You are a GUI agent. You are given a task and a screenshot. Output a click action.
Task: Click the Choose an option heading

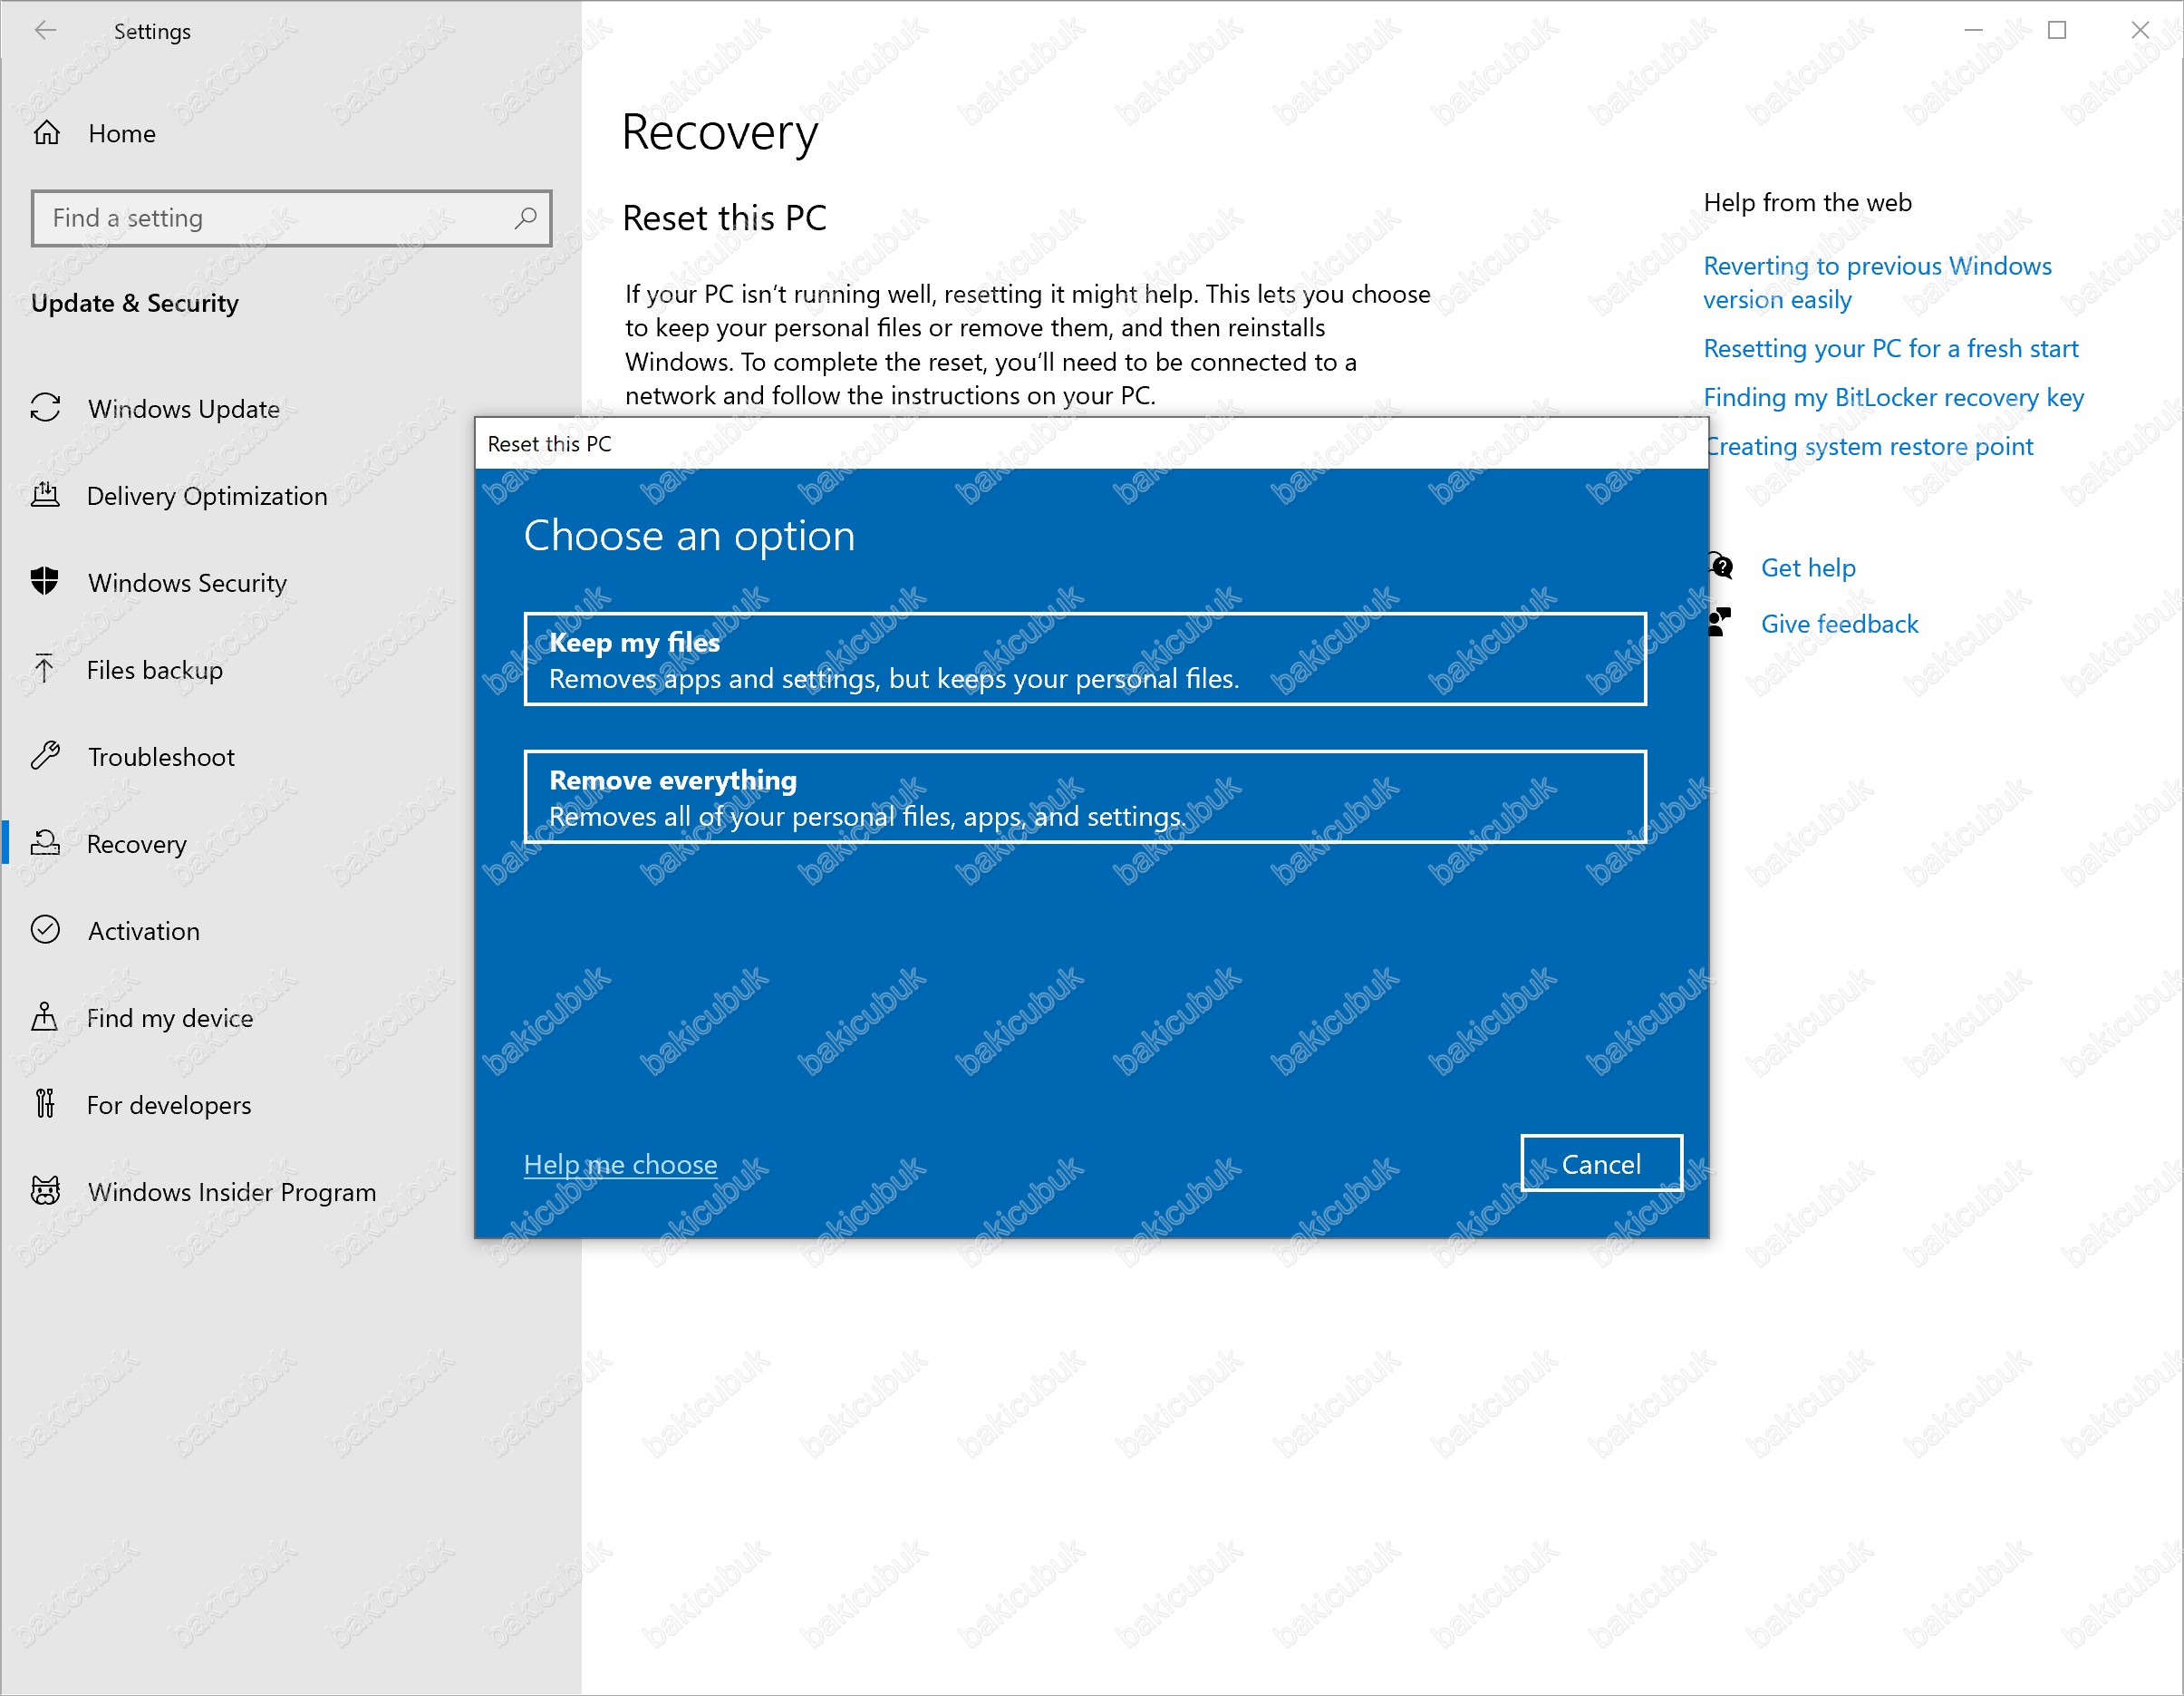(x=690, y=536)
